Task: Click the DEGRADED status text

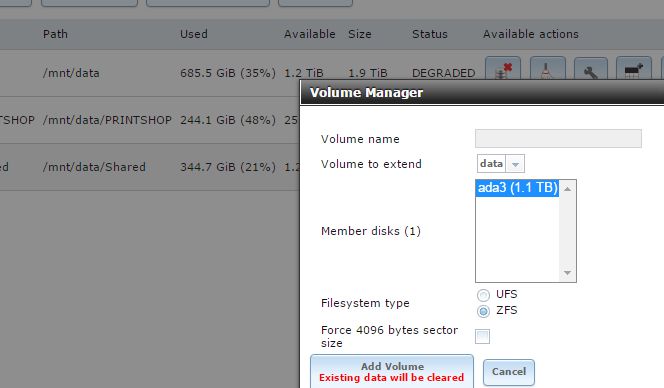Action: click(443, 73)
